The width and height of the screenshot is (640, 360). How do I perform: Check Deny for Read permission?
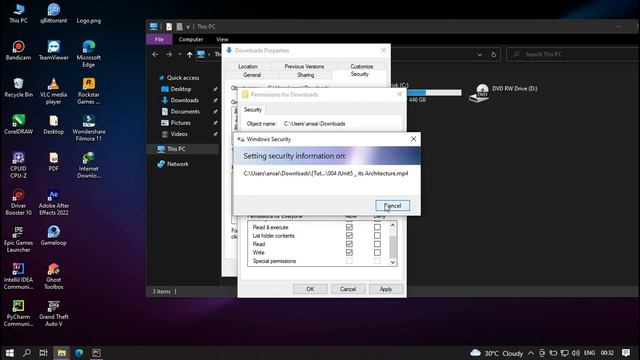tap(377, 244)
